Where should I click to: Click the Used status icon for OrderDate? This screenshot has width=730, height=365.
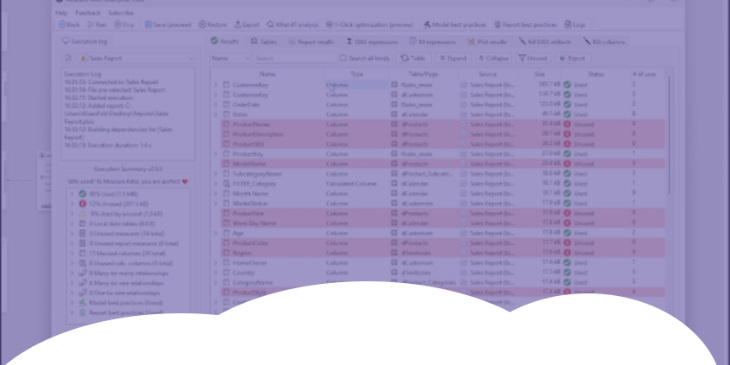(567, 105)
